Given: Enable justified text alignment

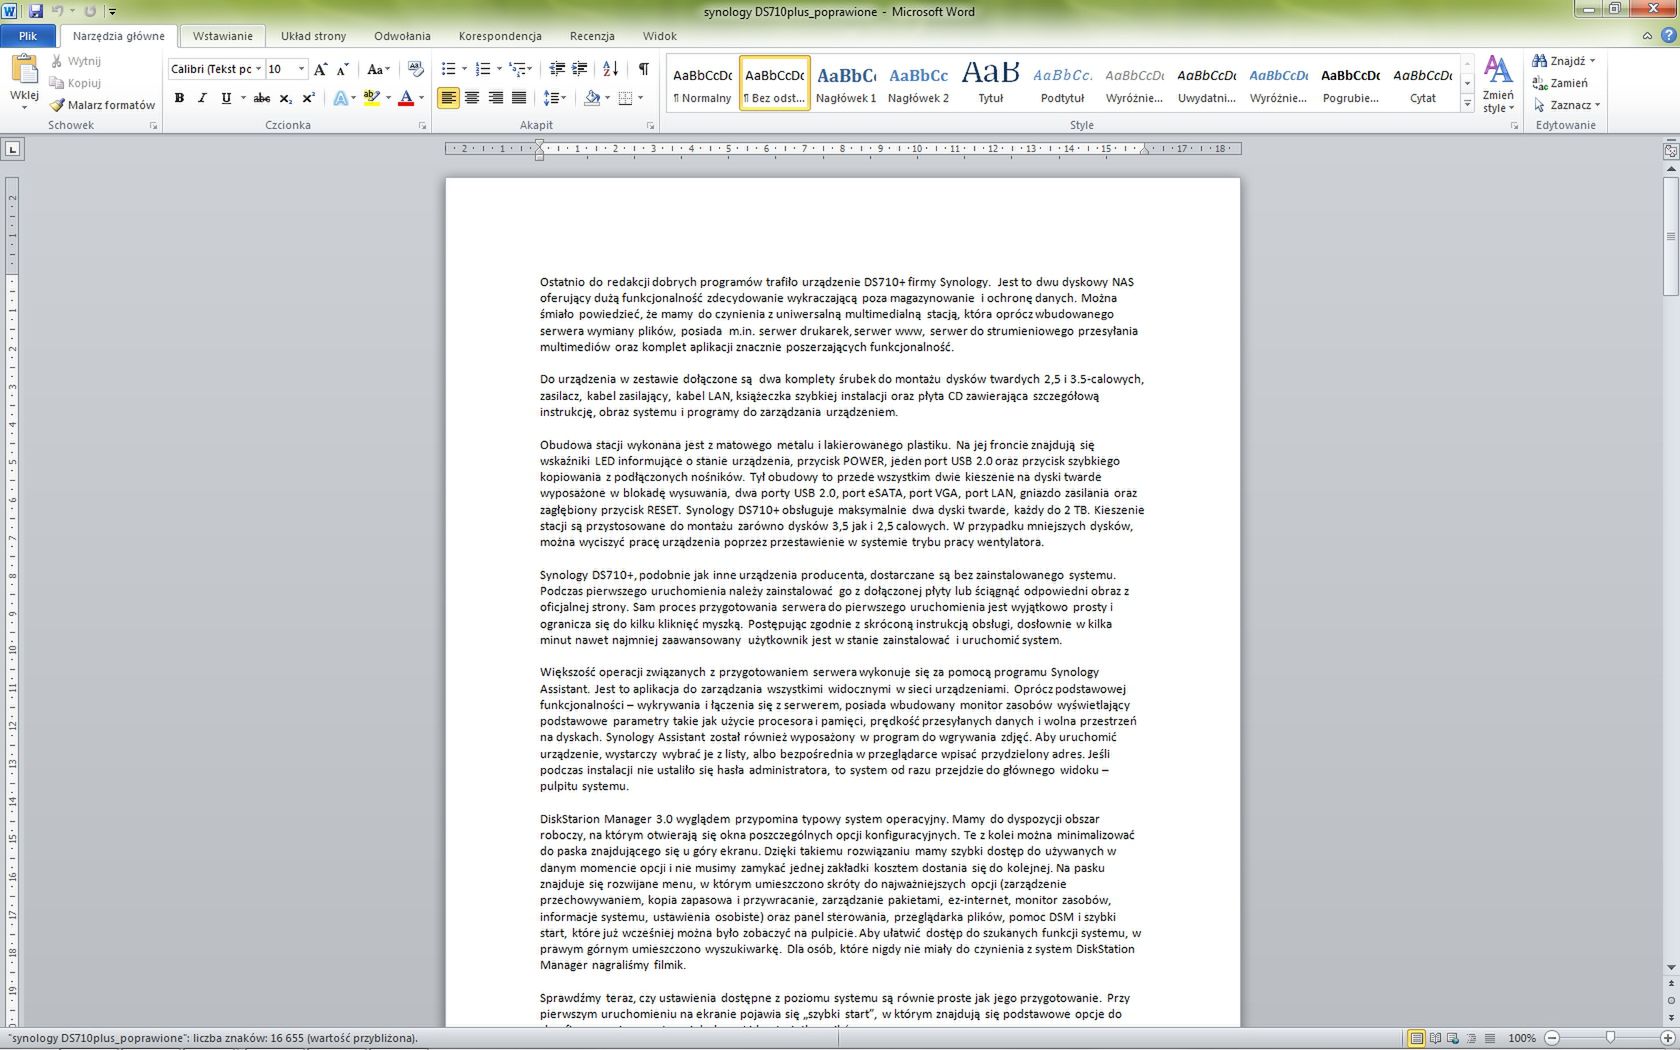Looking at the screenshot, I should [519, 98].
